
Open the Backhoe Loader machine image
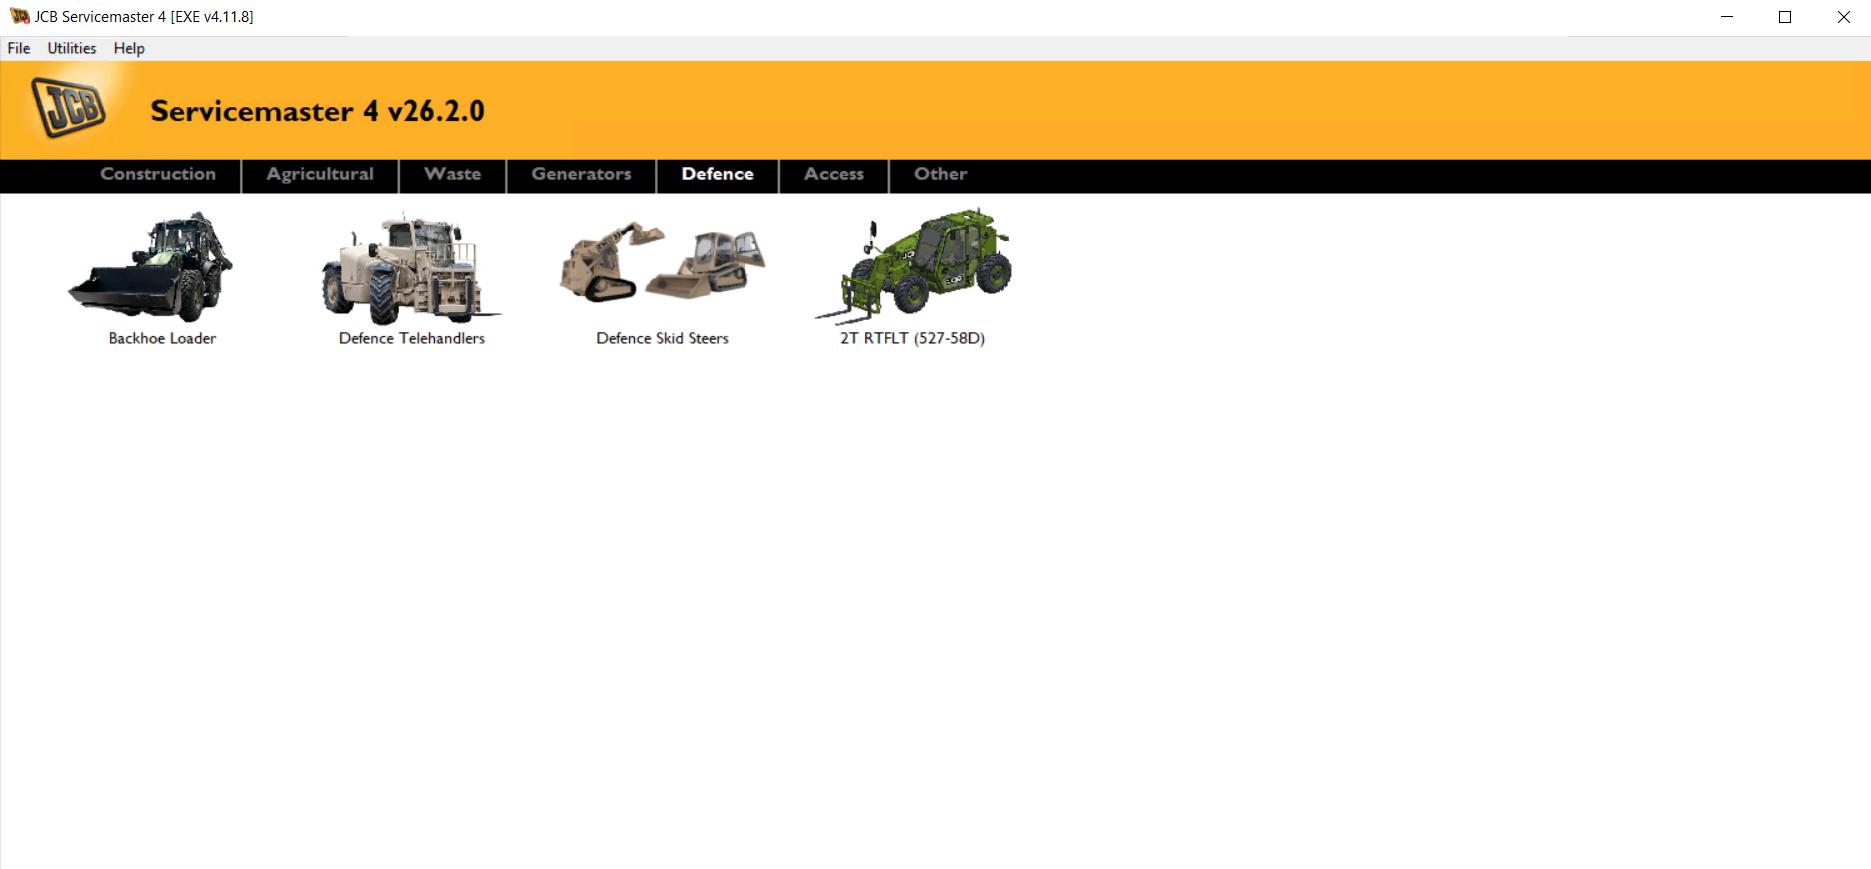click(151, 266)
